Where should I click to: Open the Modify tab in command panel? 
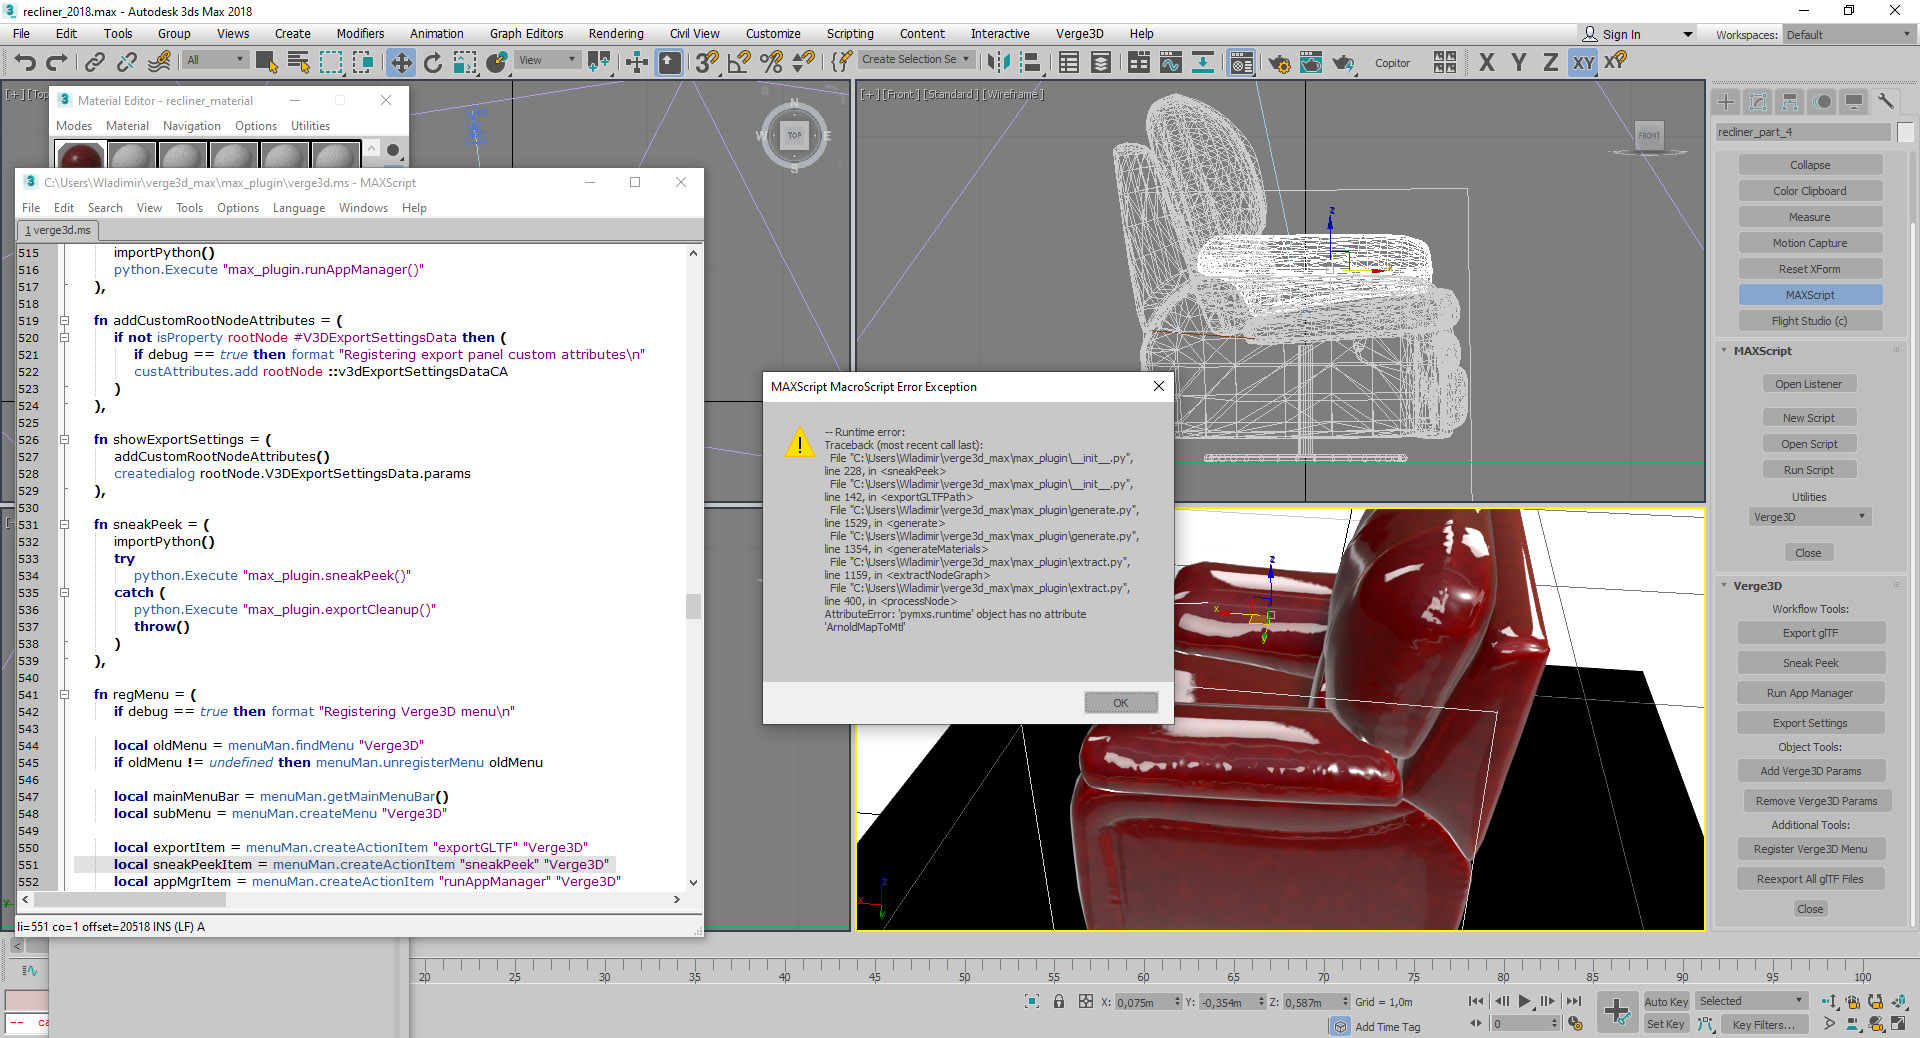(x=1758, y=102)
